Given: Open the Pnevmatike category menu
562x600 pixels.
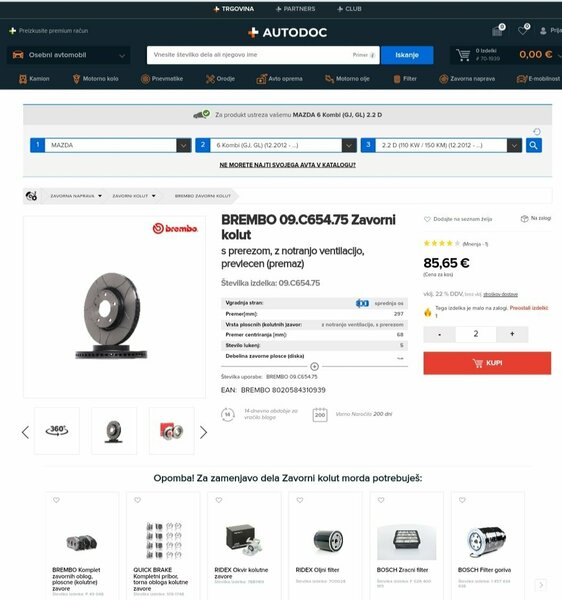Looking at the screenshot, I should 162,79.
